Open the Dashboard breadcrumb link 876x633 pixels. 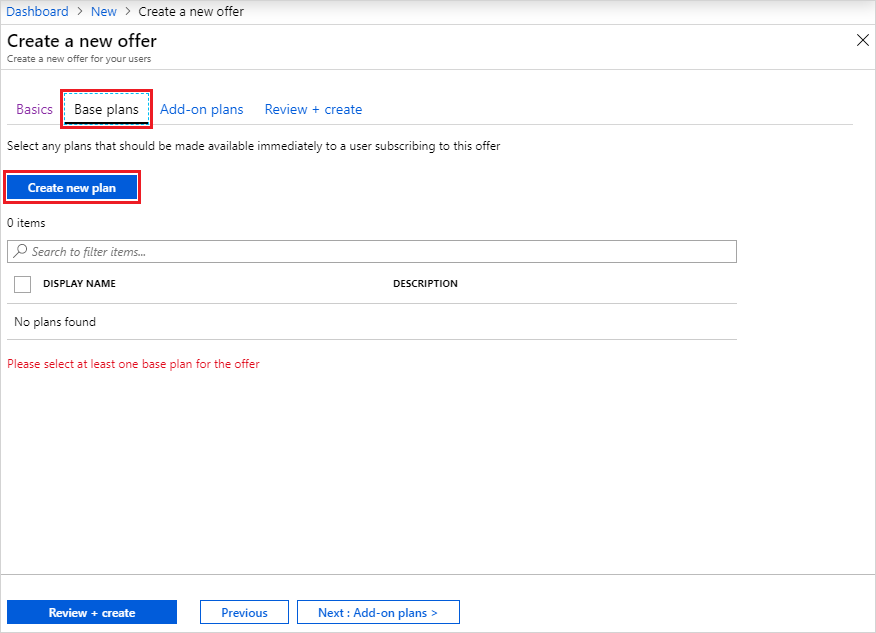(37, 11)
